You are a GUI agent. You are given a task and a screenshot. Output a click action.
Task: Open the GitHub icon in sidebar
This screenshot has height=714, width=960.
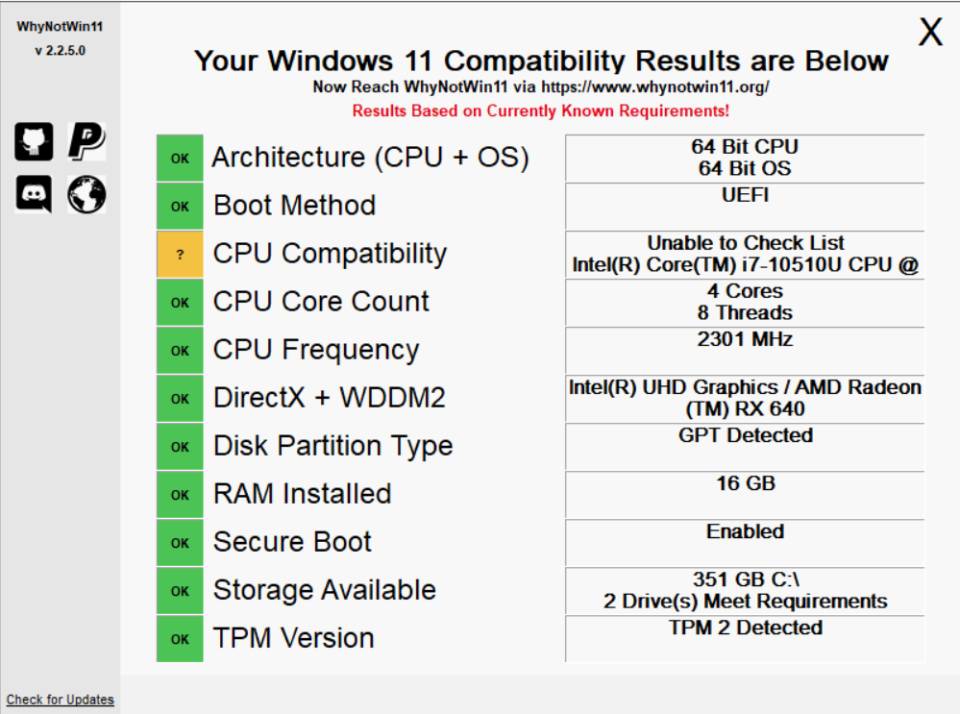click(x=34, y=141)
